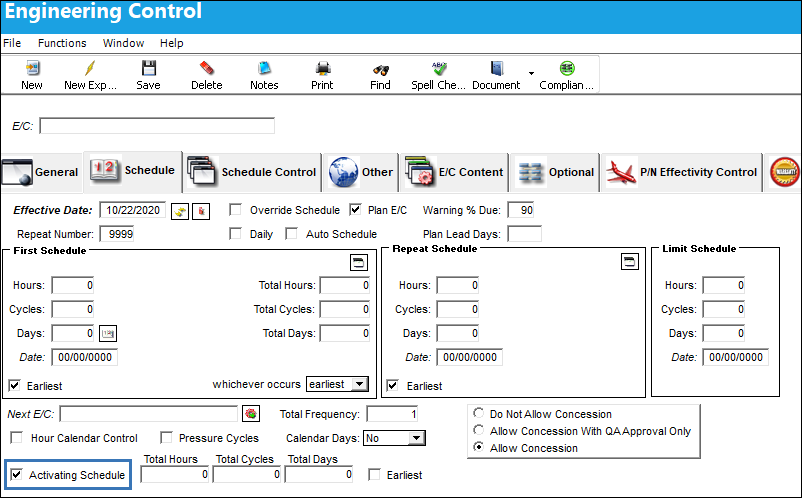The width and height of the screenshot is (802, 498).
Task: Select Allow Concession With QA Approval Only
Action: click(478, 429)
